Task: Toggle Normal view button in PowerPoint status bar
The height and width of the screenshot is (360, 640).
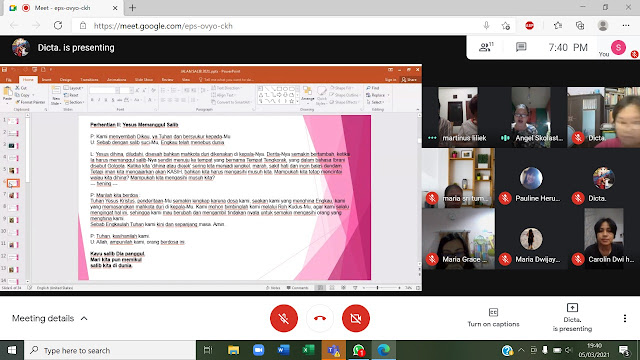Action: point(320,288)
